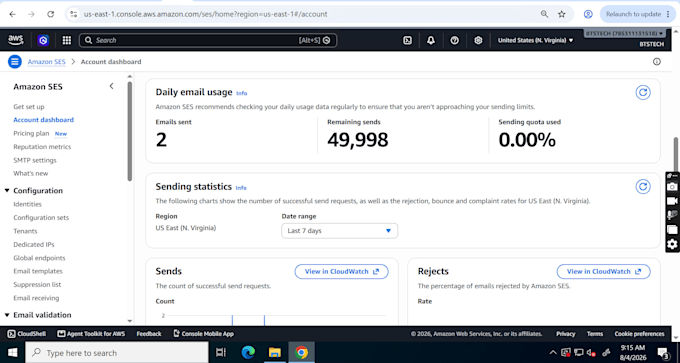This screenshot has height=363, width=680.
Task: Toggle the side navigation hamburger button
Action: click(15, 62)
